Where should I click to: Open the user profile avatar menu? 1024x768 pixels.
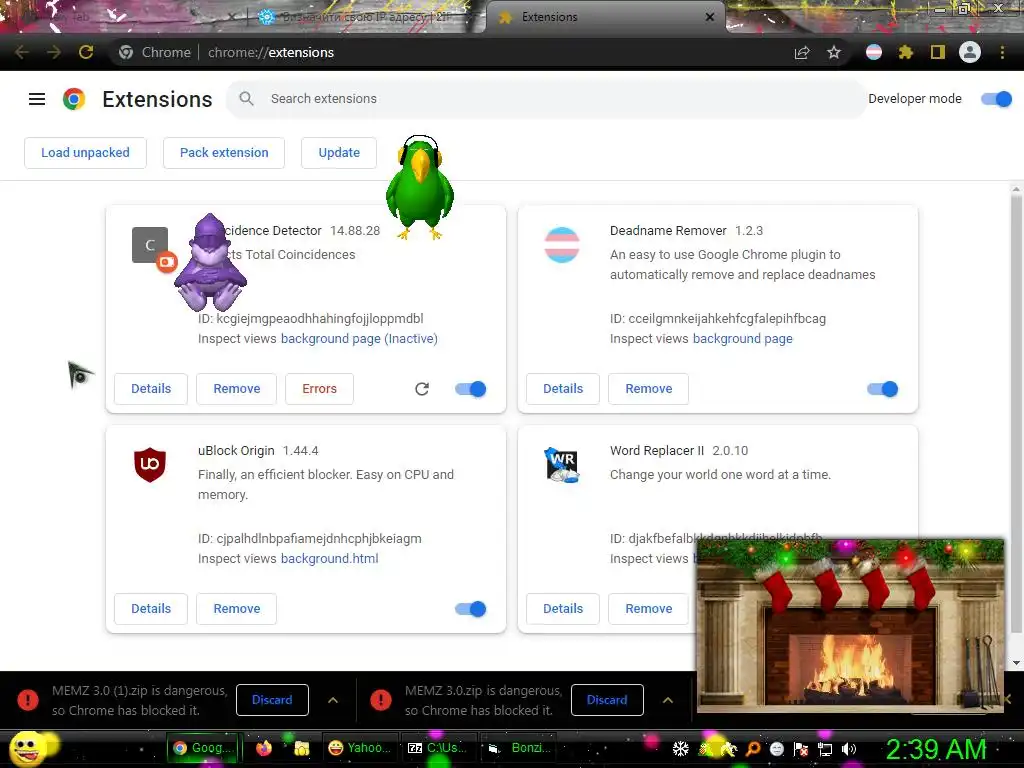point(970,52)
